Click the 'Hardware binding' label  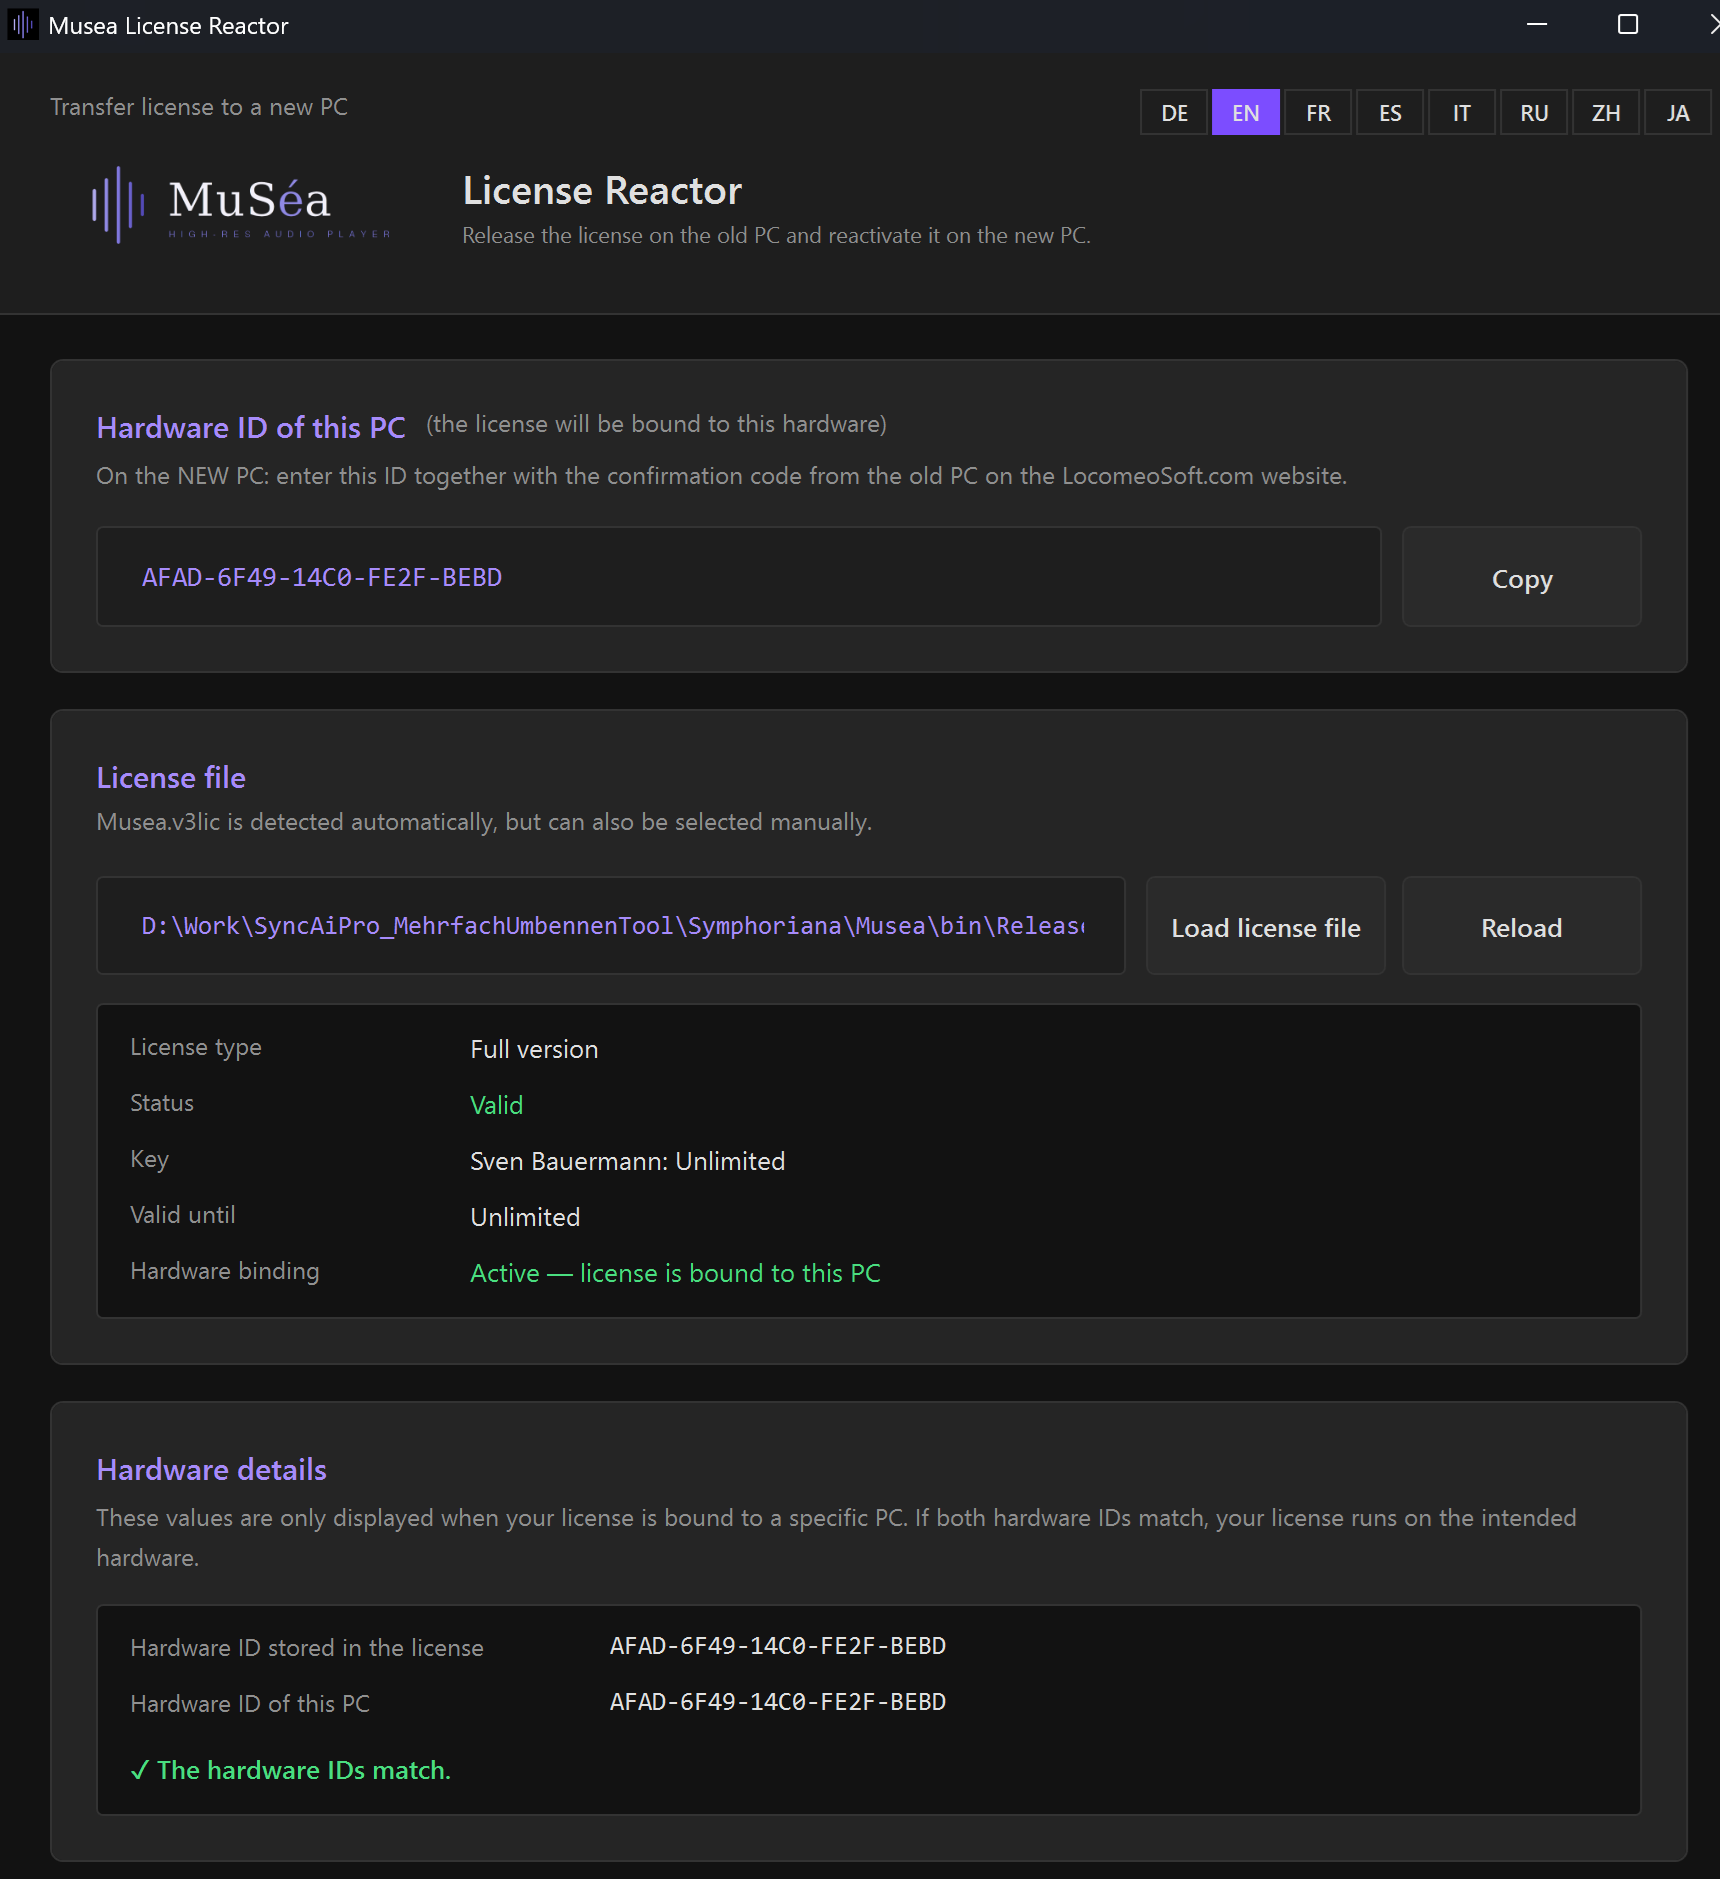[224, 1271]
